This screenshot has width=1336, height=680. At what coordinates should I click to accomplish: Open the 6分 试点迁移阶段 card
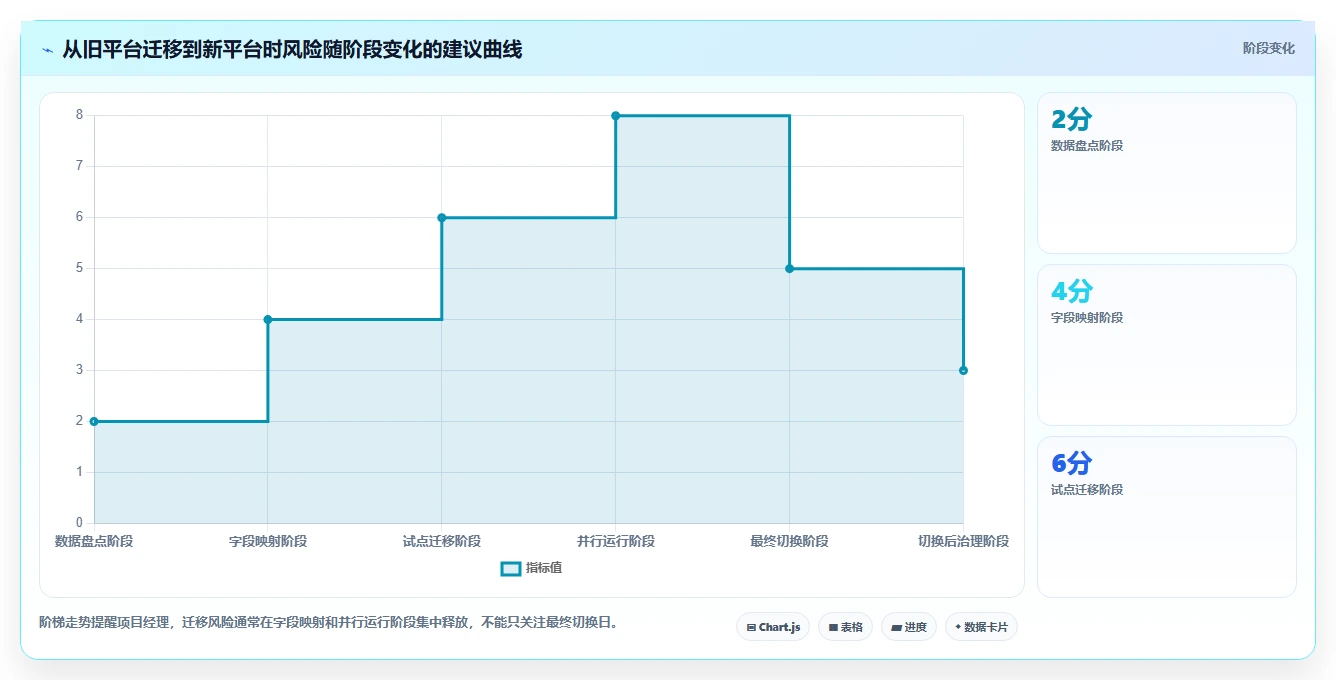pos(1167,517)
